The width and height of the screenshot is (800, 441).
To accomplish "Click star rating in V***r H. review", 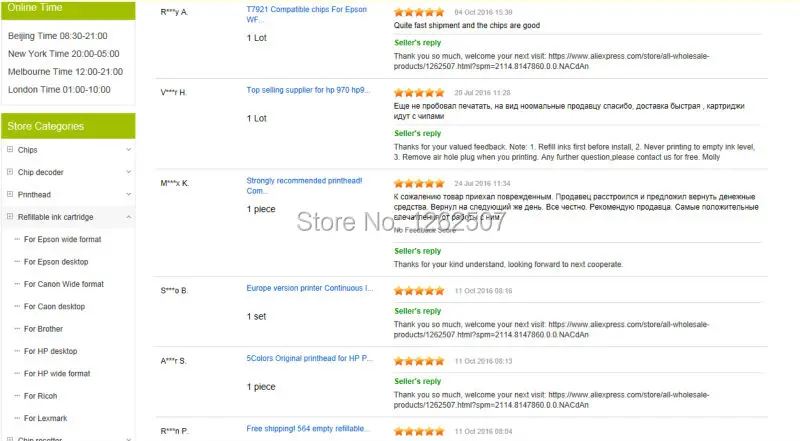I will (x=419, y=93).
